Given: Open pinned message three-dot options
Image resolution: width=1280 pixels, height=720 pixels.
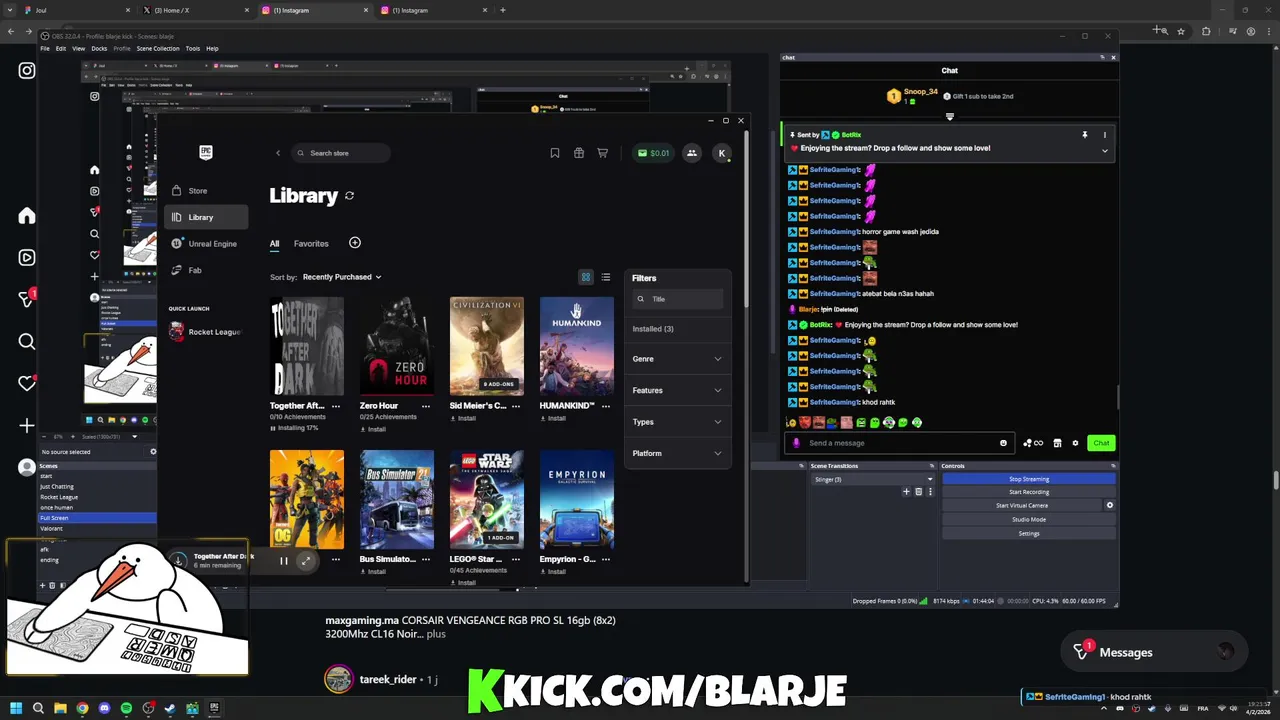Looking at the screenshot, I should point(1104,135).
